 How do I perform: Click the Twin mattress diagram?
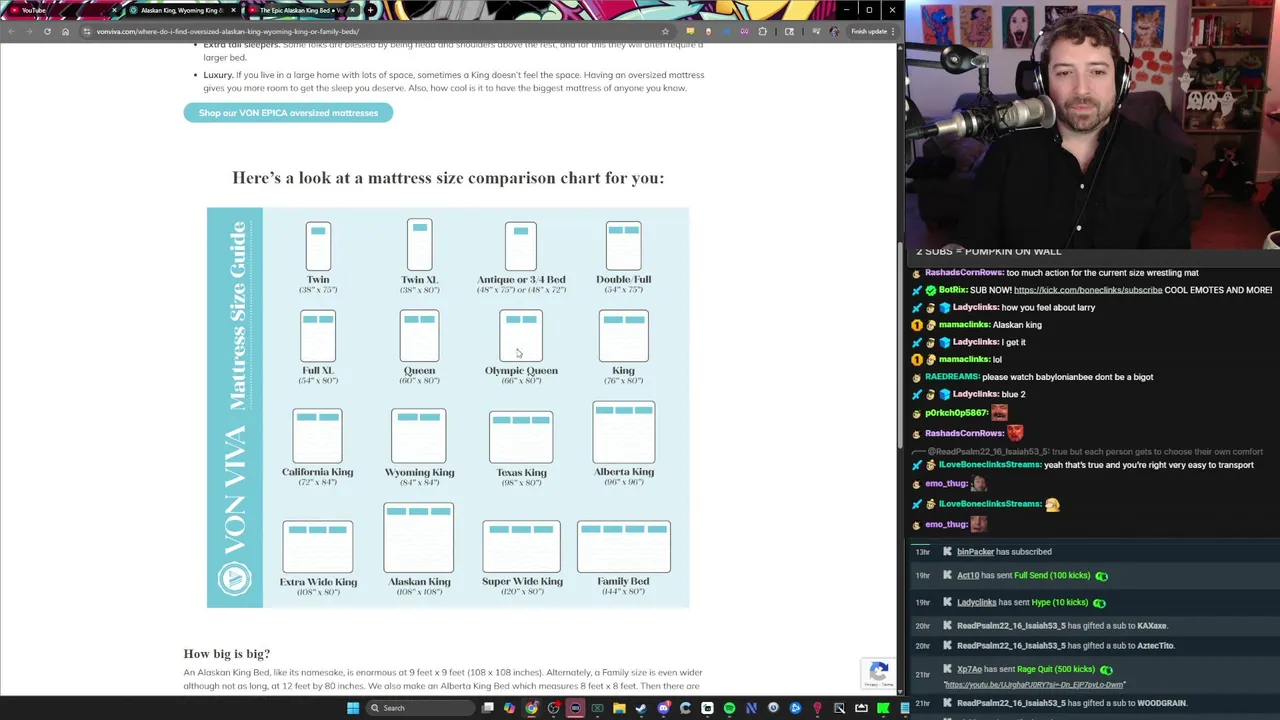click(318, 246)
